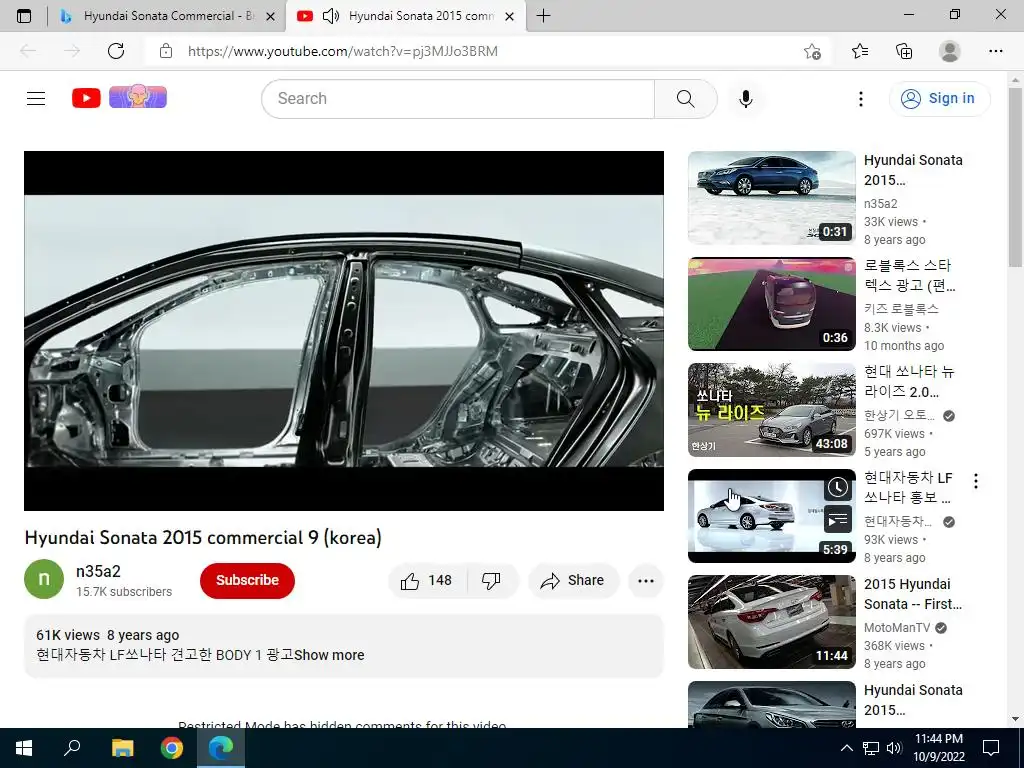Click Microsoft Edge taskbar icon
Viewport: 1024px width, 768px height.
pyautogui.click(x=221, y=748)
